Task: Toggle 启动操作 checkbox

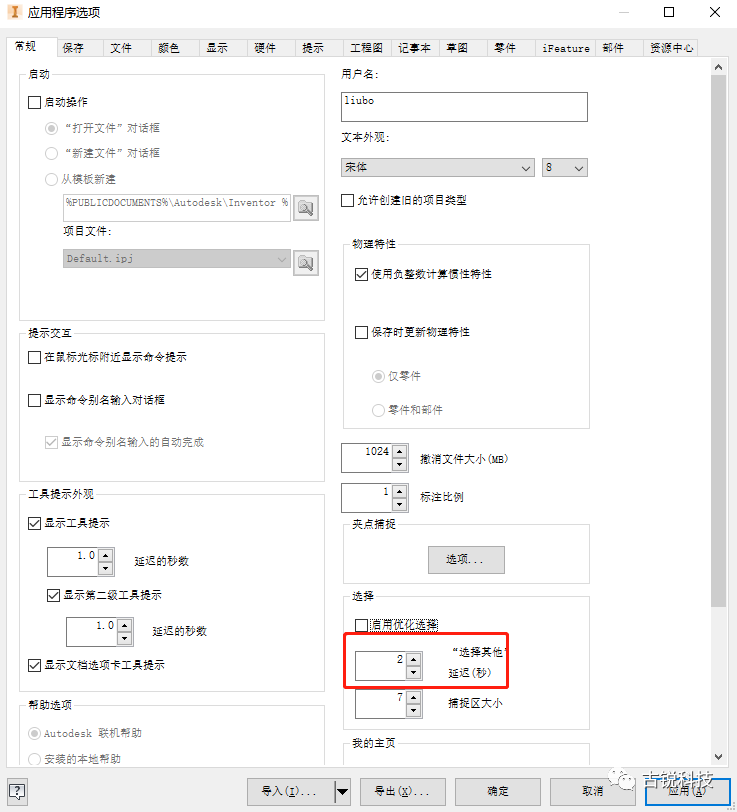Action: coord(34,102)
